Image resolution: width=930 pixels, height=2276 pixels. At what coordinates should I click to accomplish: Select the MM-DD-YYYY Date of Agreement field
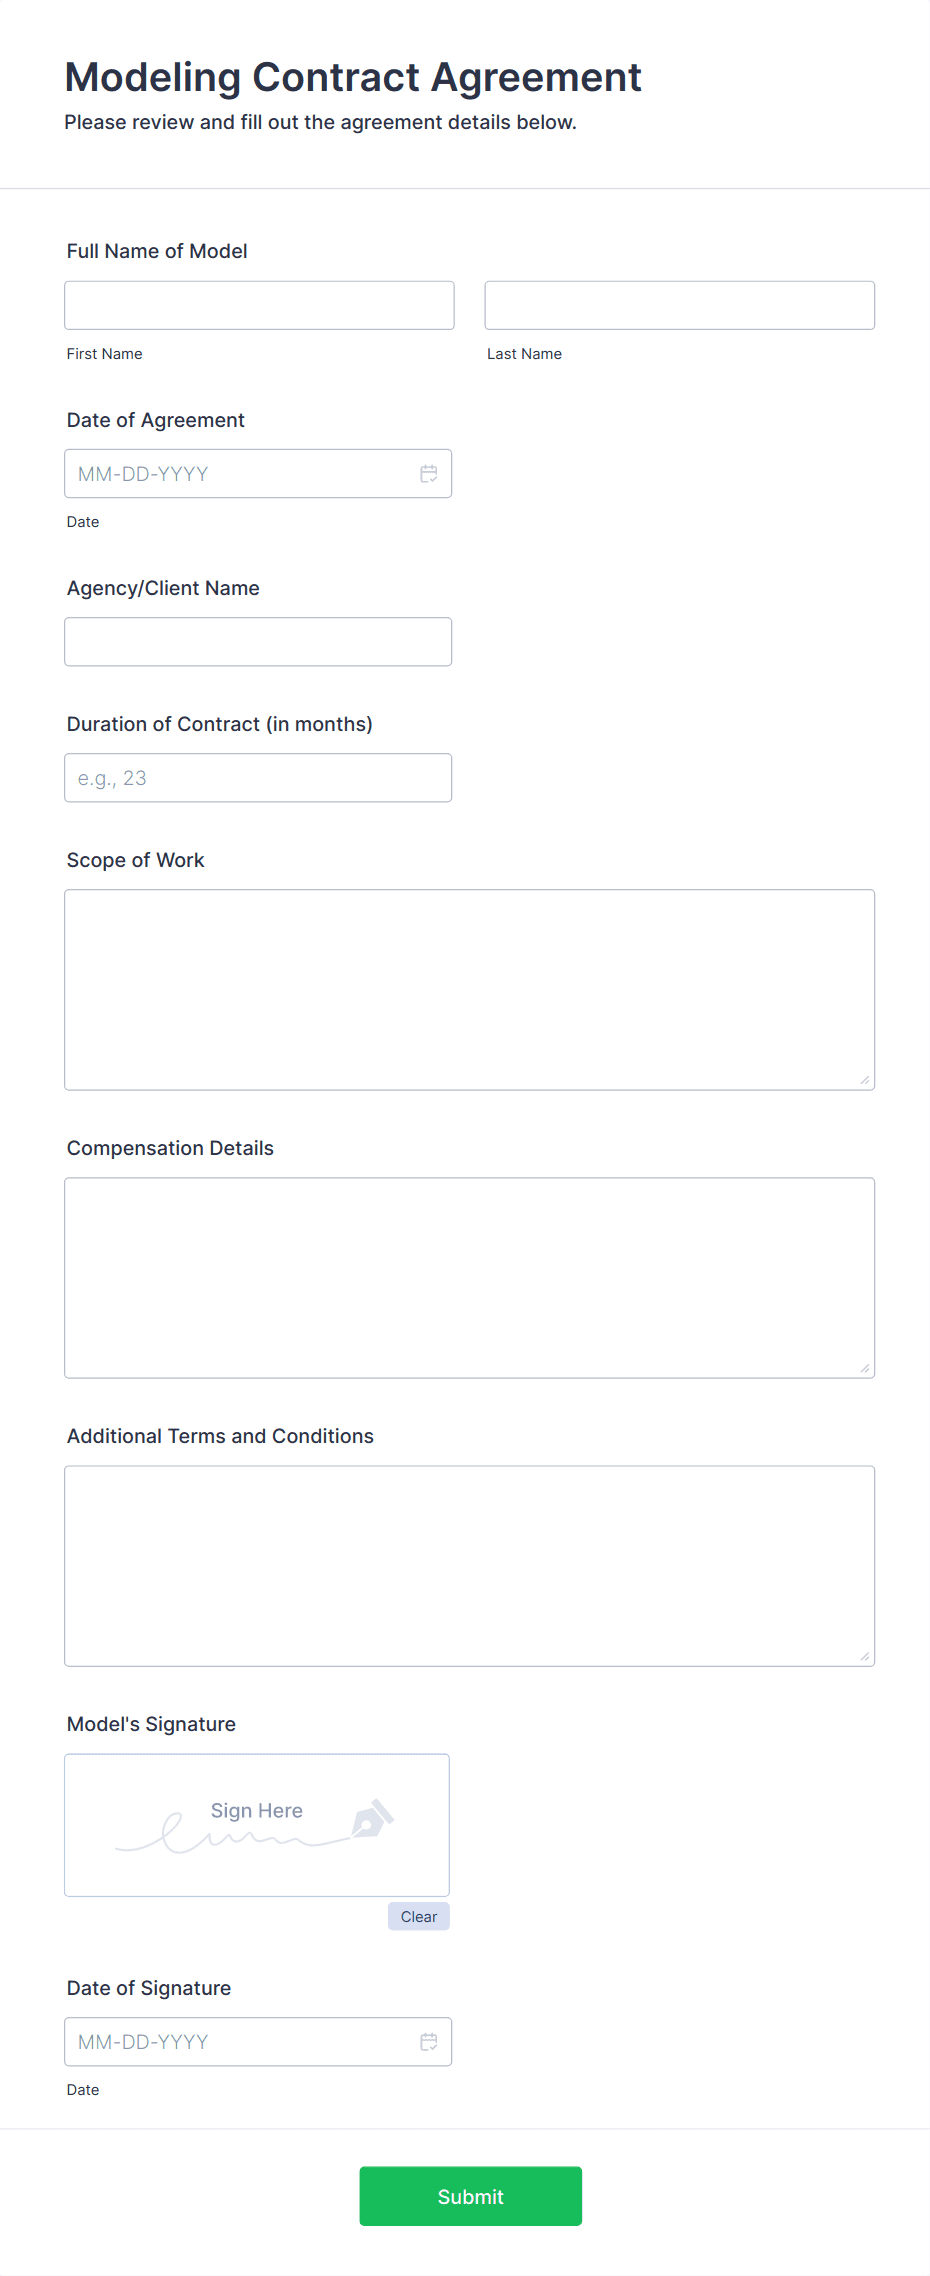230,473
